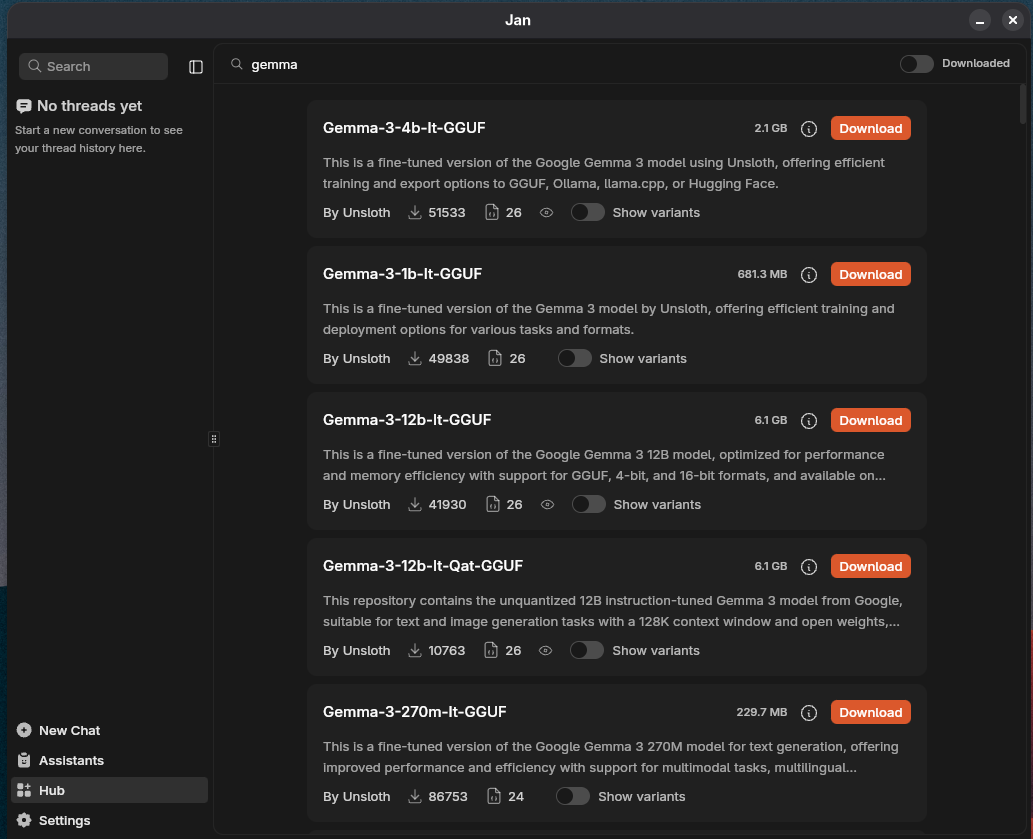Enable the Downloaded filter toggle
This screenshot has width=1033, height=839.
click(916, 64)
